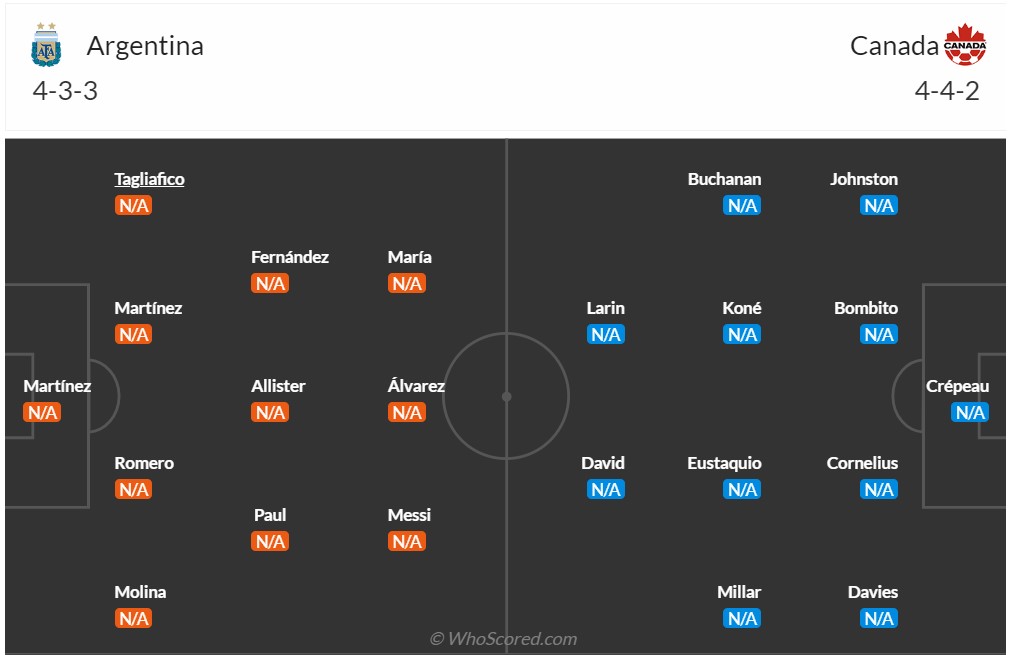Click the Canada maple leaf crest
Image resolution: width=1009 pixels, height=655 pixels.
964,46
